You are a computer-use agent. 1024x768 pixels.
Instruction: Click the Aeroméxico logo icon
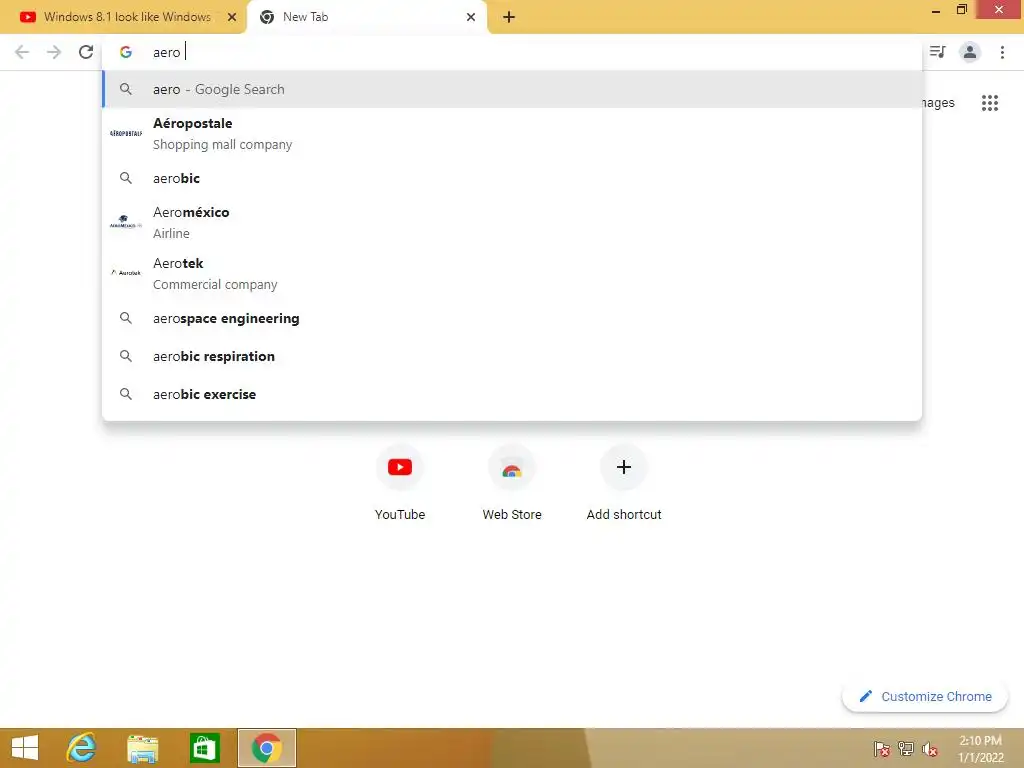[125, 222]
